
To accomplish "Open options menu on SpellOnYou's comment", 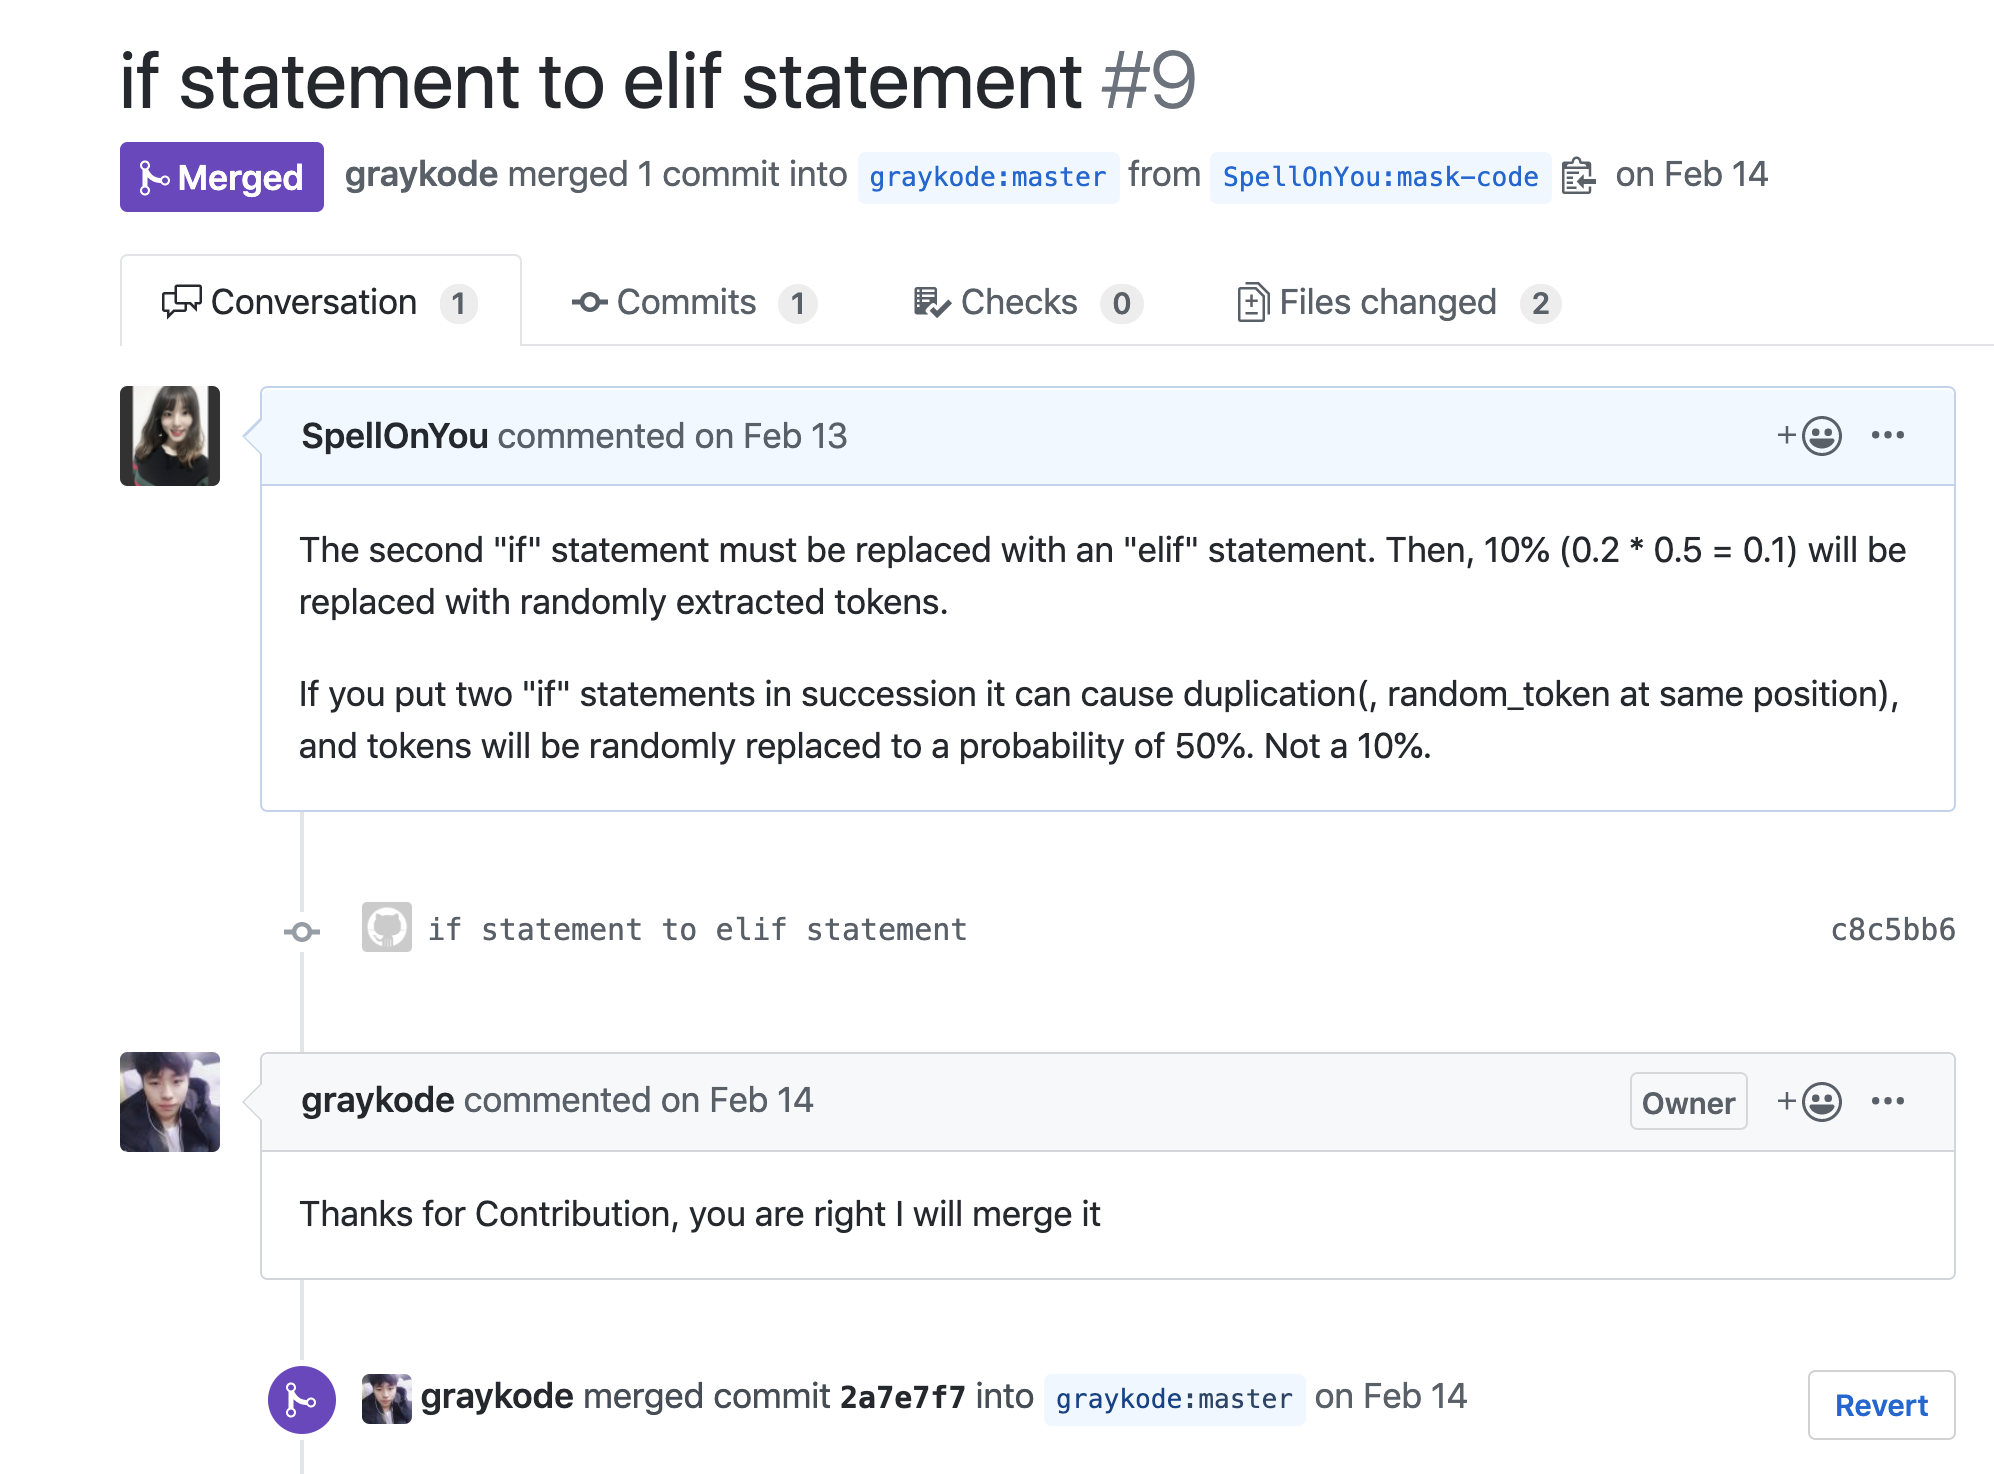I will click(x=1888, y=435).
